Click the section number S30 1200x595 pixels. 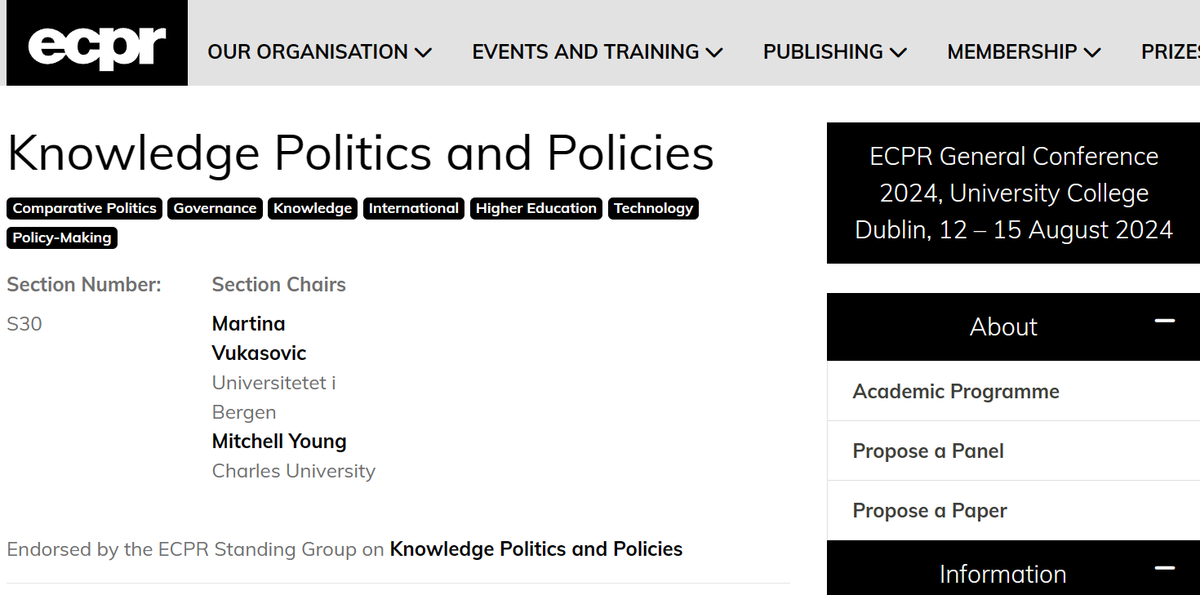coord(24,324)
